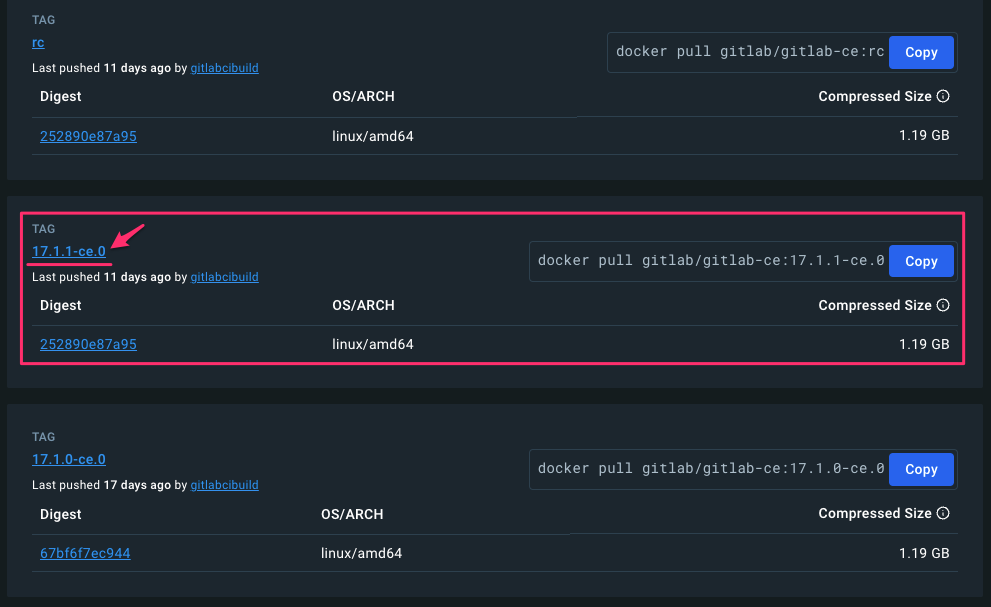
Task: Click the docker pull gitlab-ce:rc command field
Action: [750, 52]
